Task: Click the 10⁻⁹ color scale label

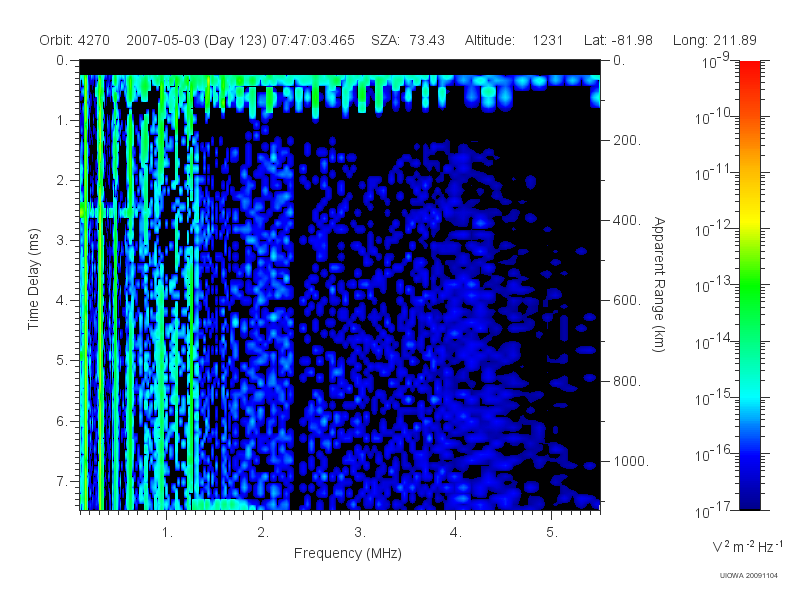Action: tap(716, 62)
